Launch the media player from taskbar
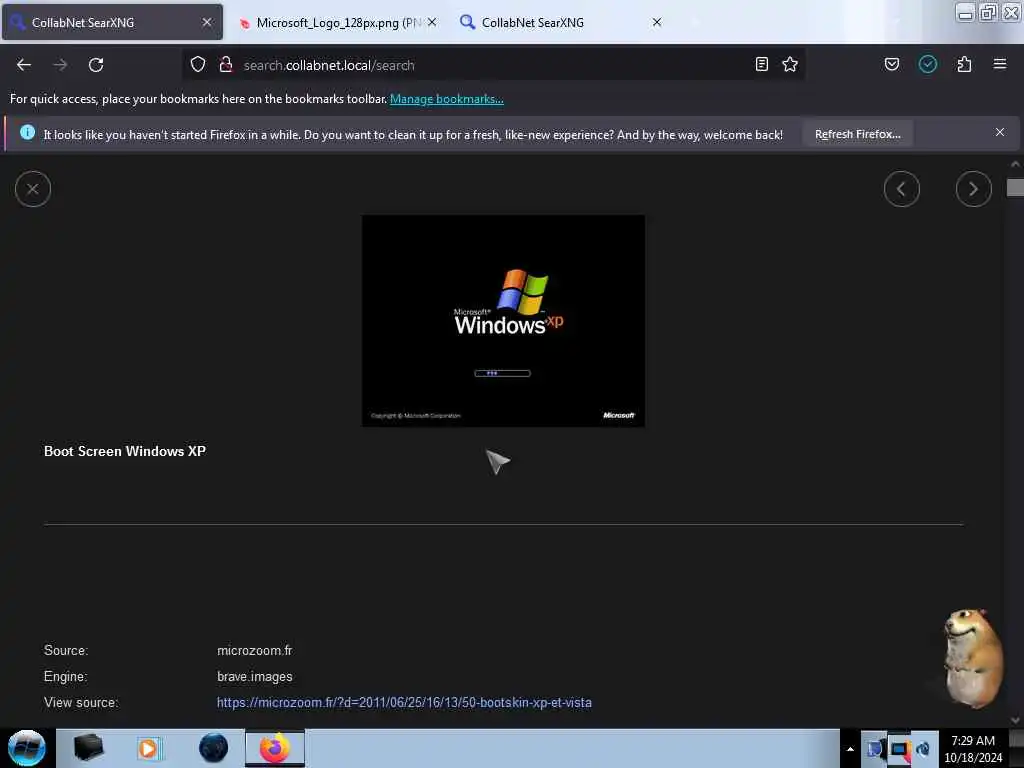Image resolution: width=1024 pixels, height=768 pixels. click(x=148, y=748)
